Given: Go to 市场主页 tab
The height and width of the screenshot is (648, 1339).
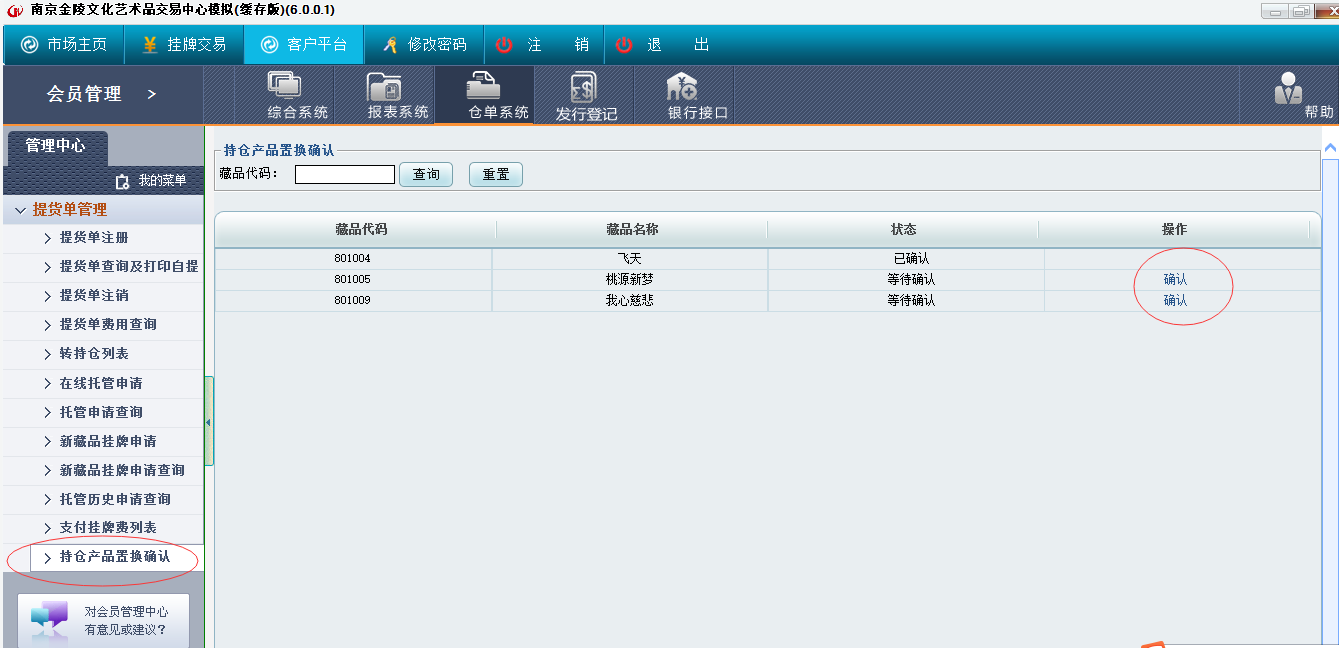Looking at the screenshot, I should pyautogui.click(x=64, y=45).
